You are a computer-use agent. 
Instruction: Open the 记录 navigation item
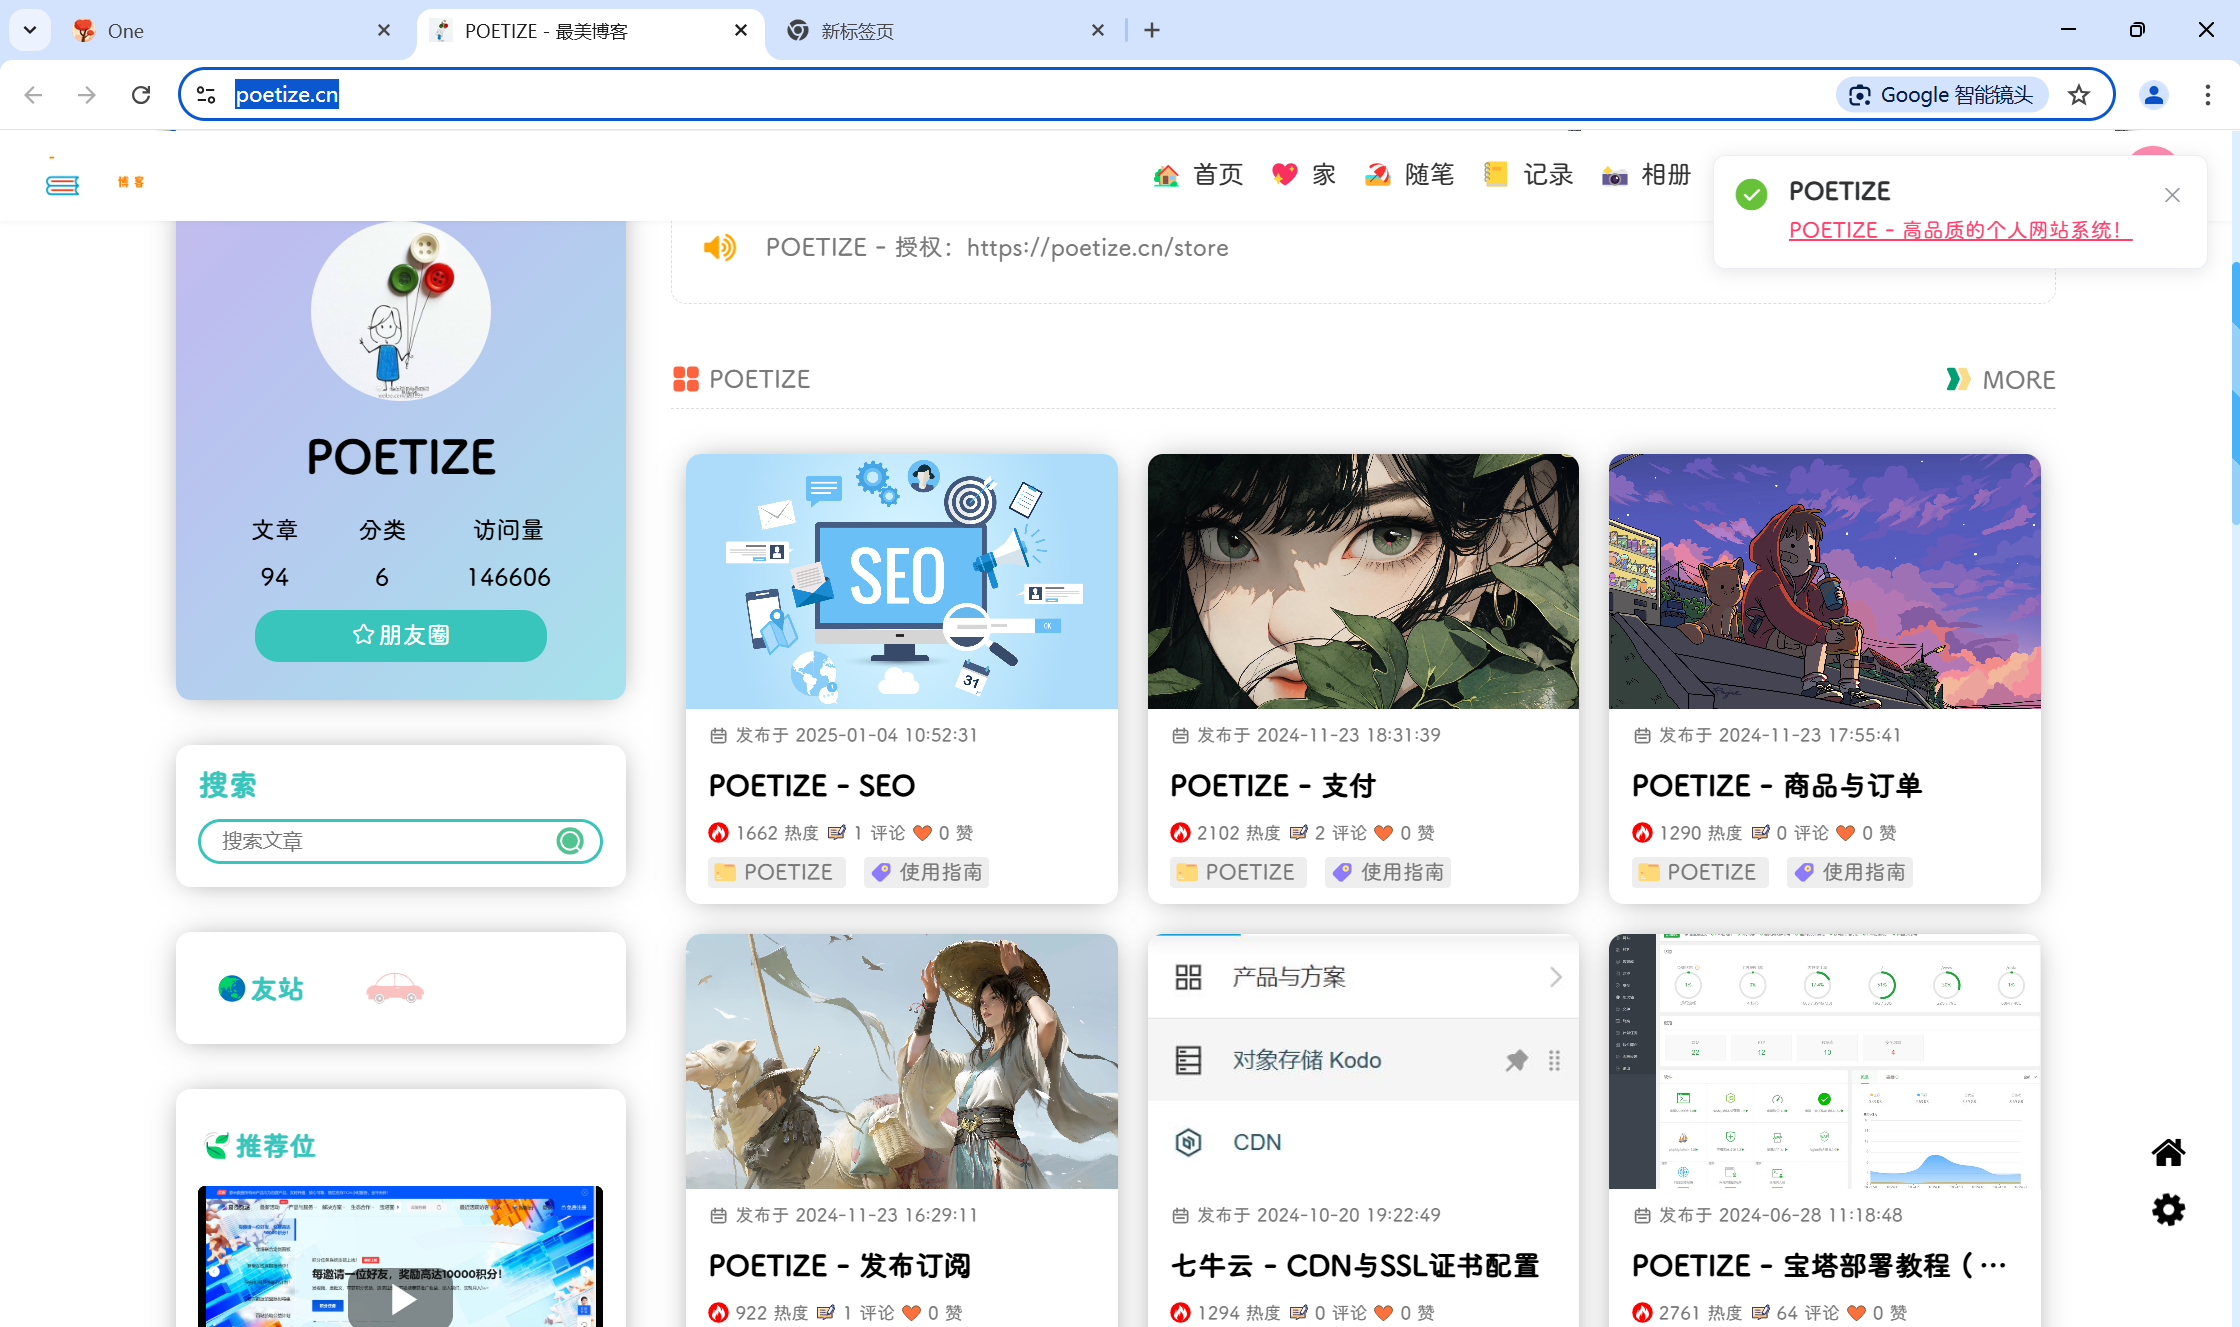pyautogui.click(x=1529, y=175)
